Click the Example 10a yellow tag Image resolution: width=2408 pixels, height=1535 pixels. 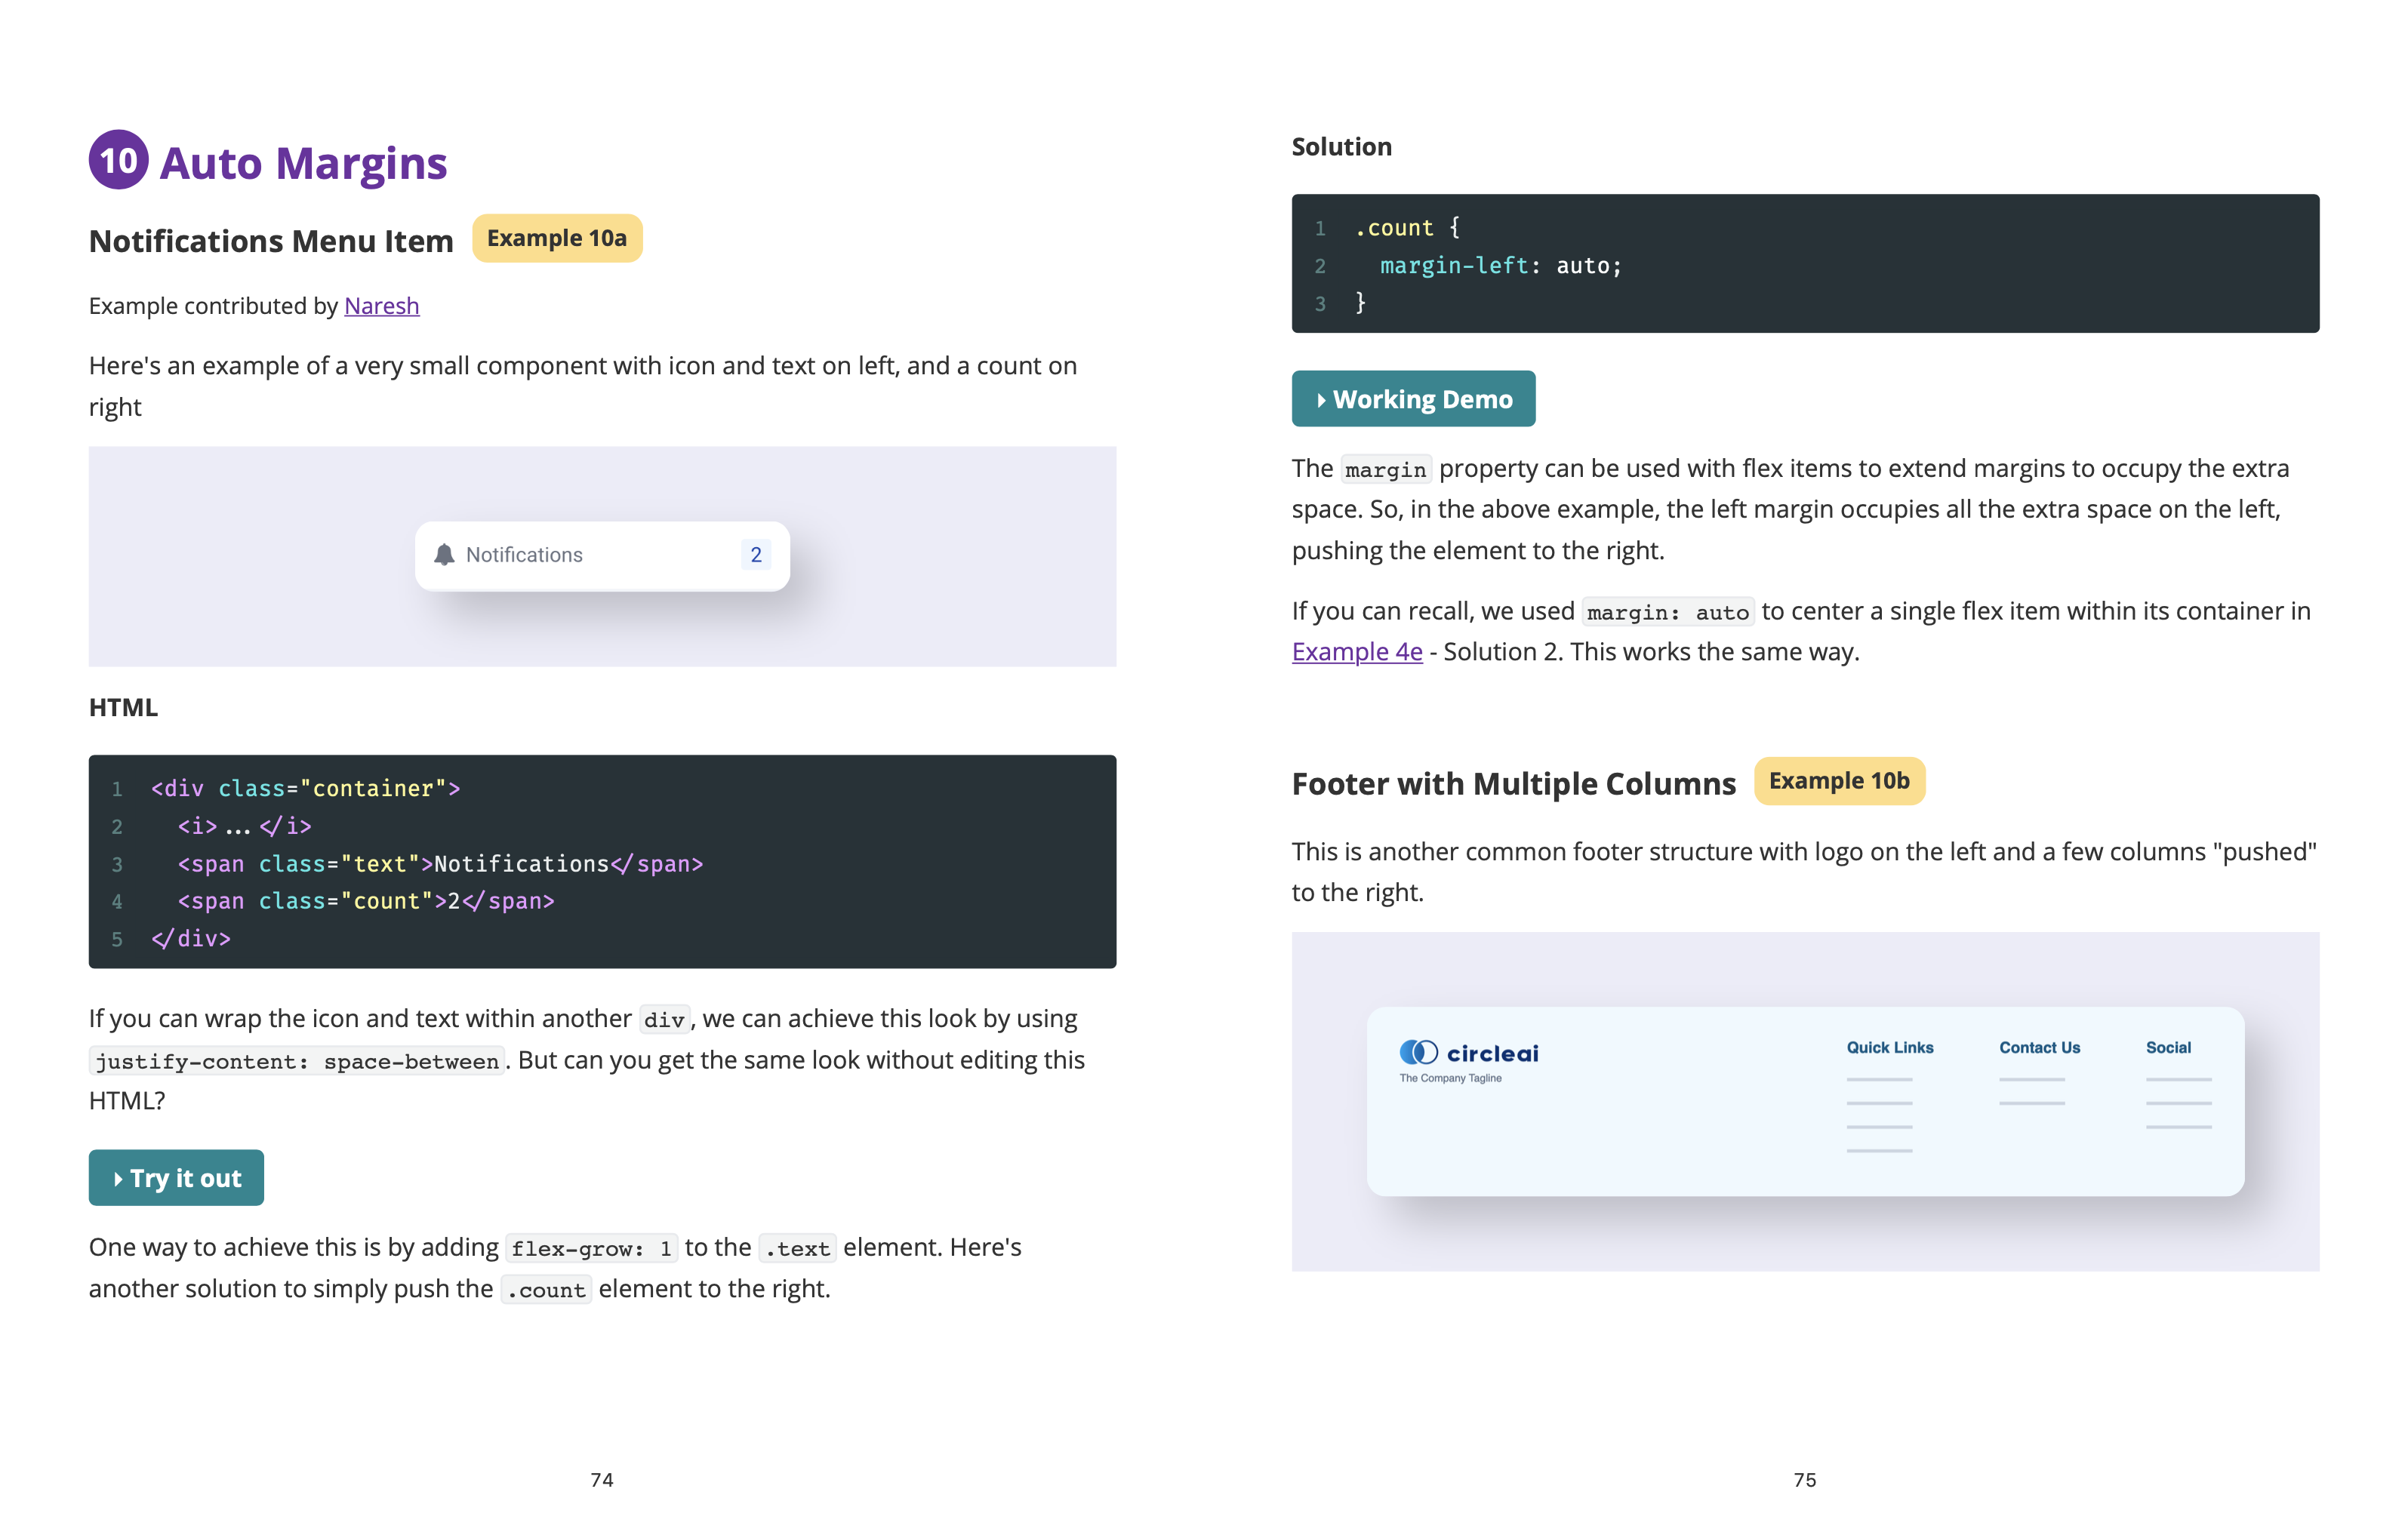(x=557, y=239)
